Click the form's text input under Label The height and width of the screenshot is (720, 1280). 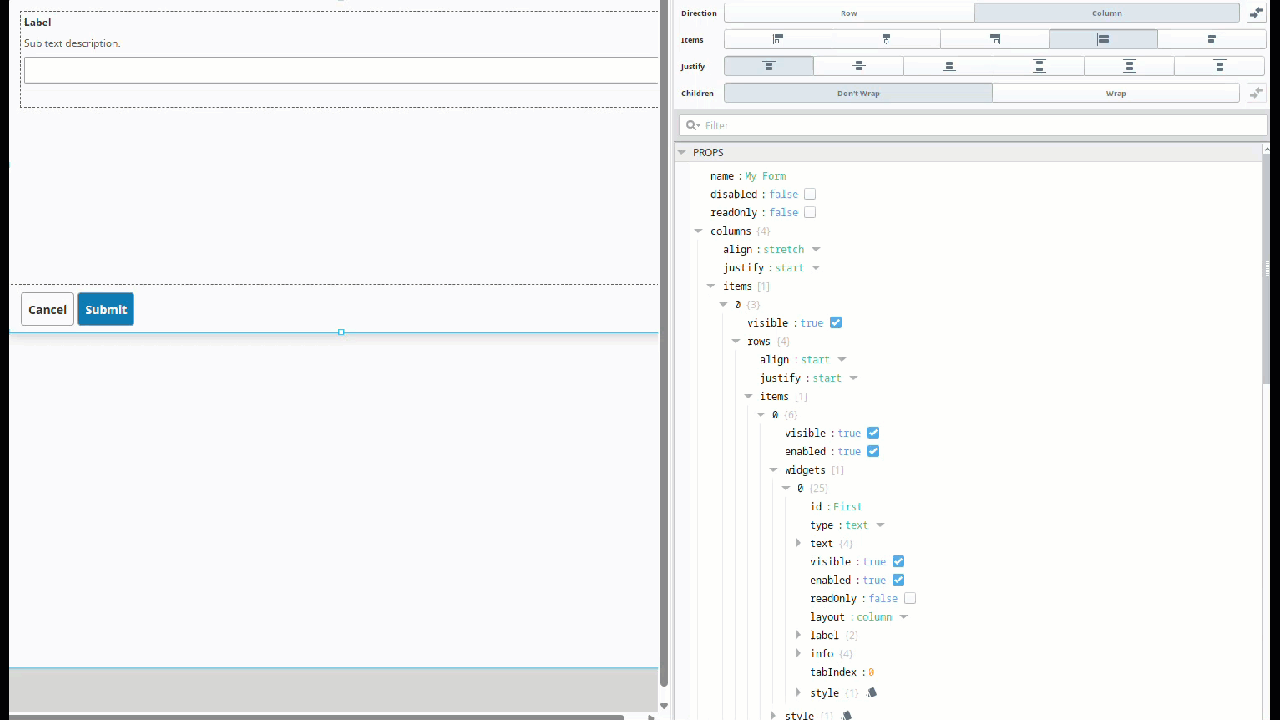click(341, 70)
